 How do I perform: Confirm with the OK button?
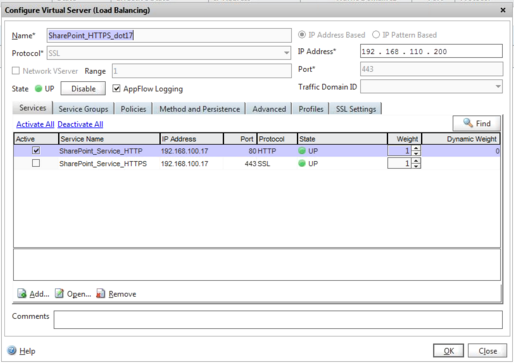pos(448,351)
